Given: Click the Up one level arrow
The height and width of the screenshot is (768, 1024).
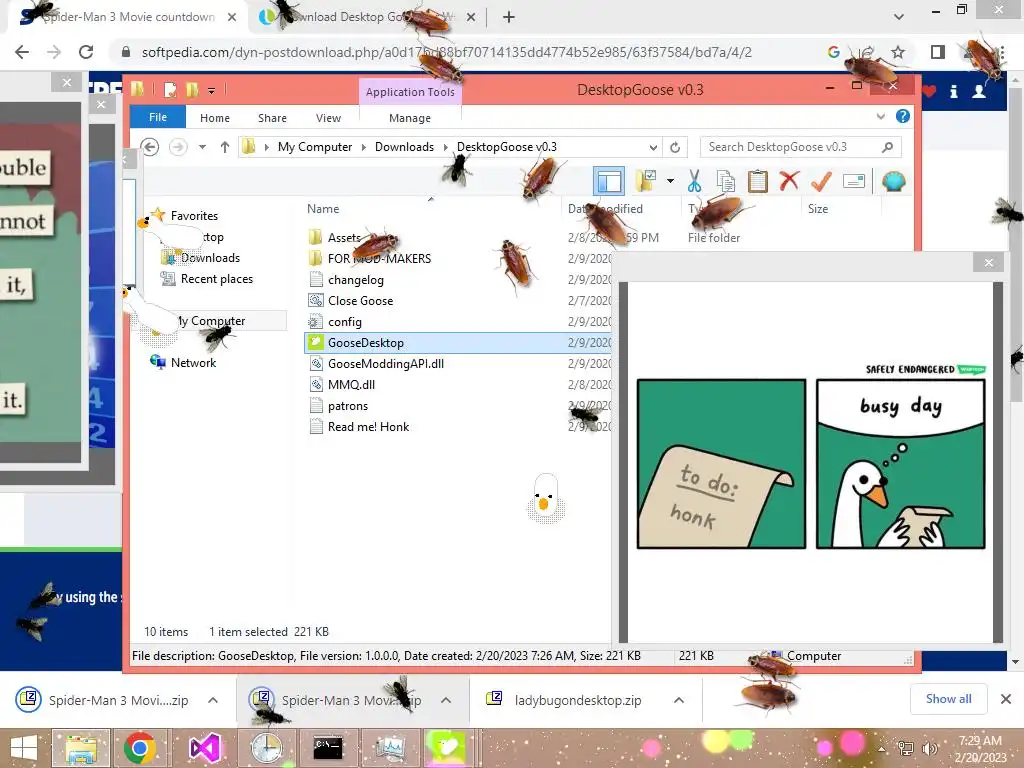Looking at the screenshot, I should pyautogui.click(x=225, y=147).
